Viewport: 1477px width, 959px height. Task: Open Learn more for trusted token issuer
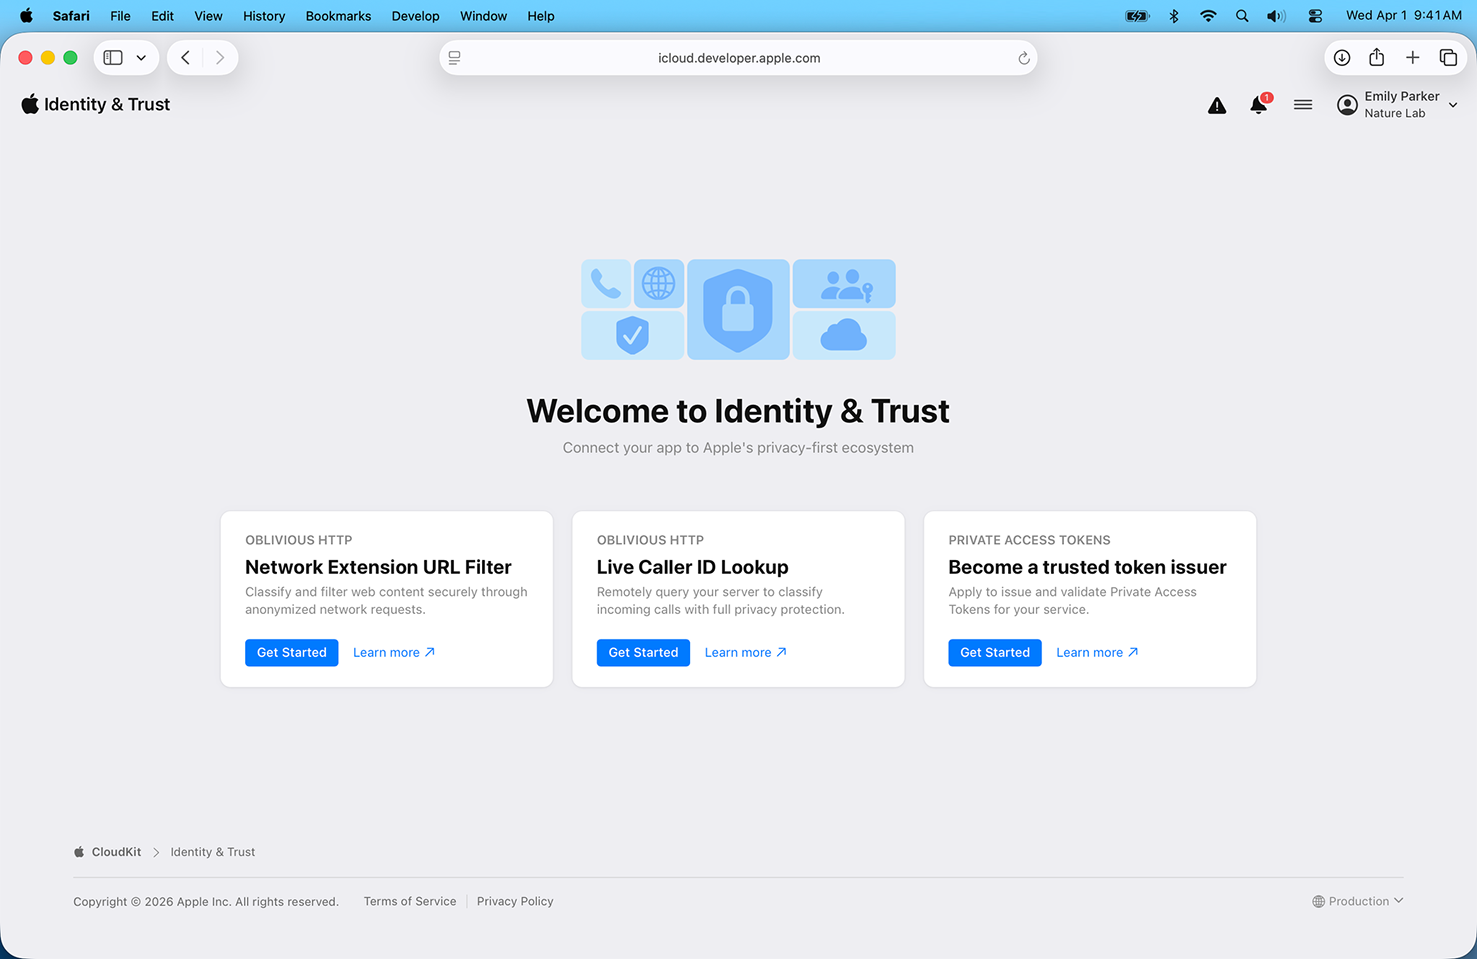1097,653
